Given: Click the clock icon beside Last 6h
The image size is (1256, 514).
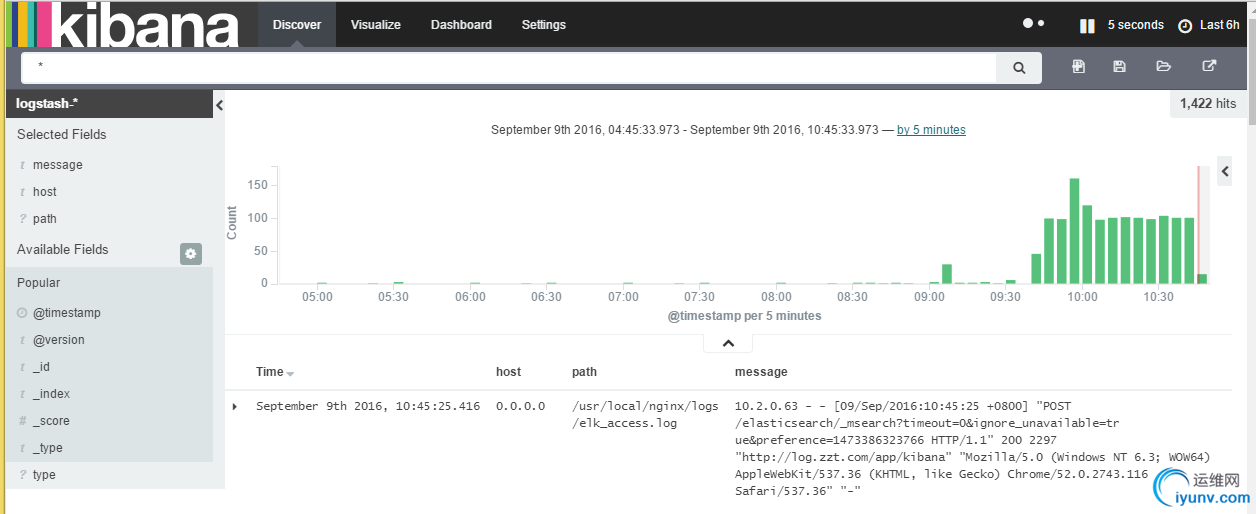Looking at the screenshot, I should 1185,26.
